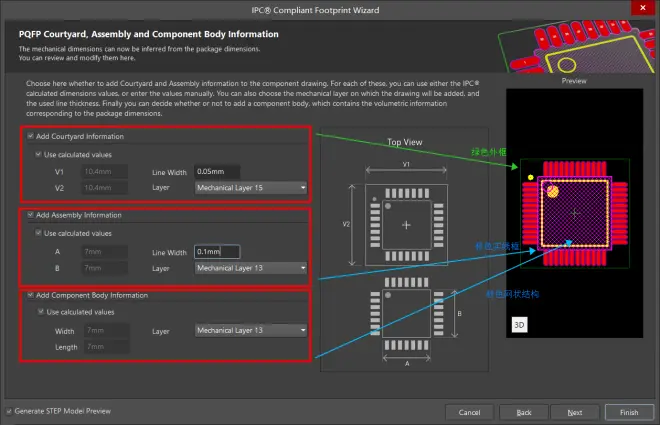
Task: Open Courtyard layer dropdown Mechanical Layer 15
Action: (250, 188)
